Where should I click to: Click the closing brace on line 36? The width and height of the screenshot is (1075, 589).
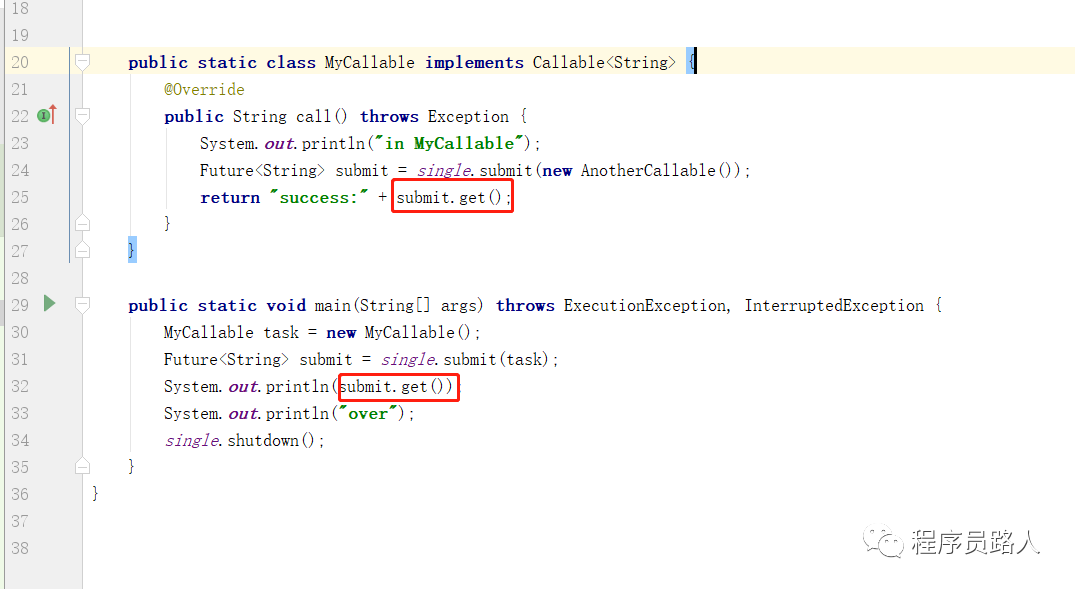point(95,494)
